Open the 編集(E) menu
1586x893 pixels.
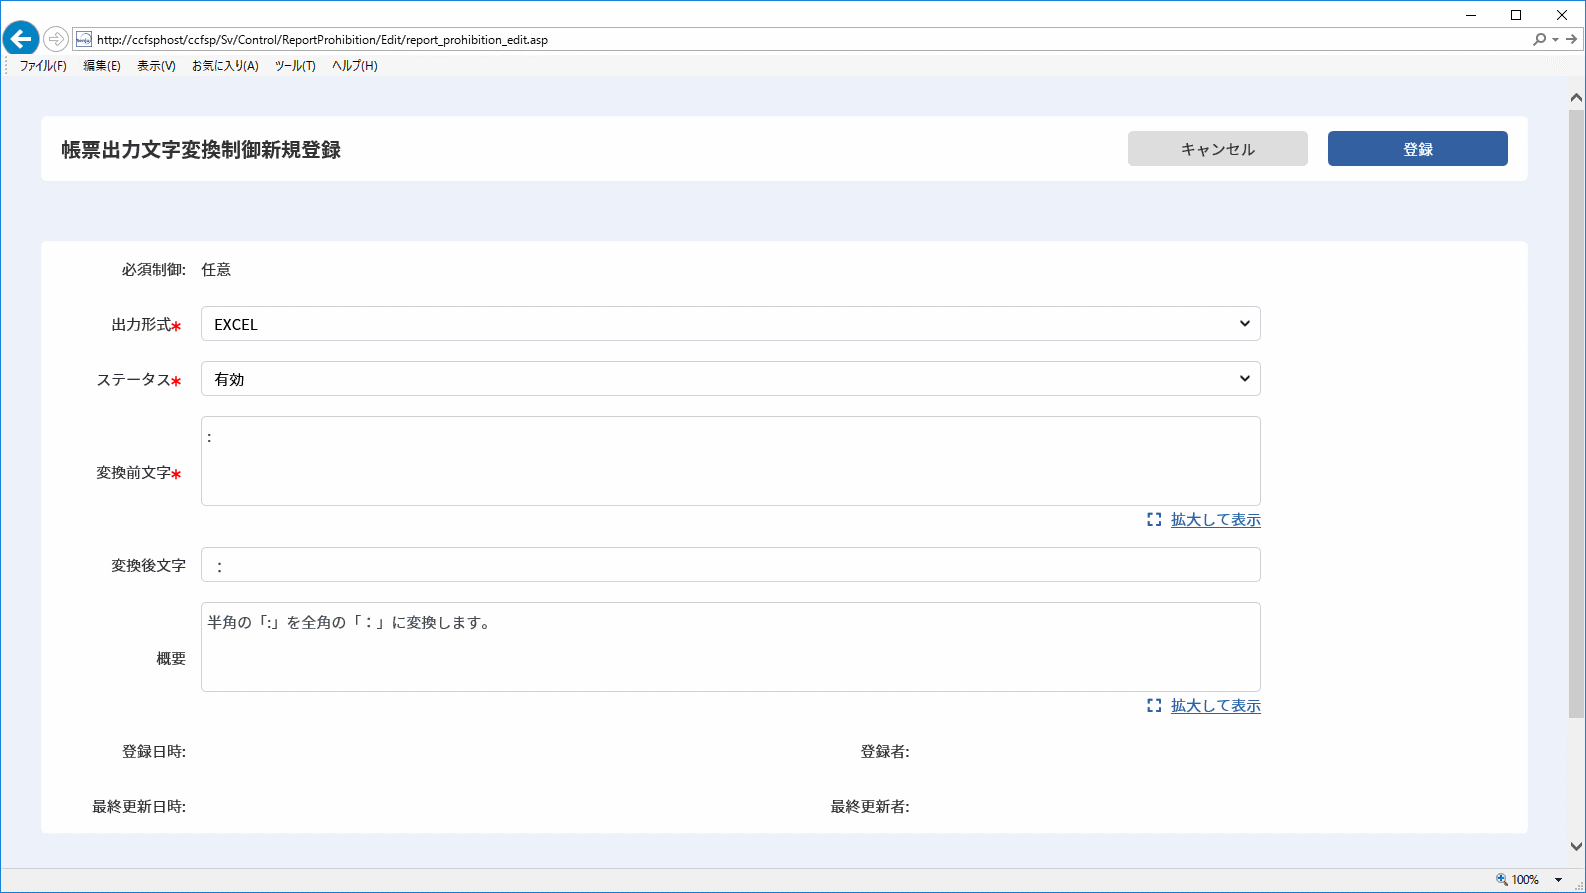(102, 66)
